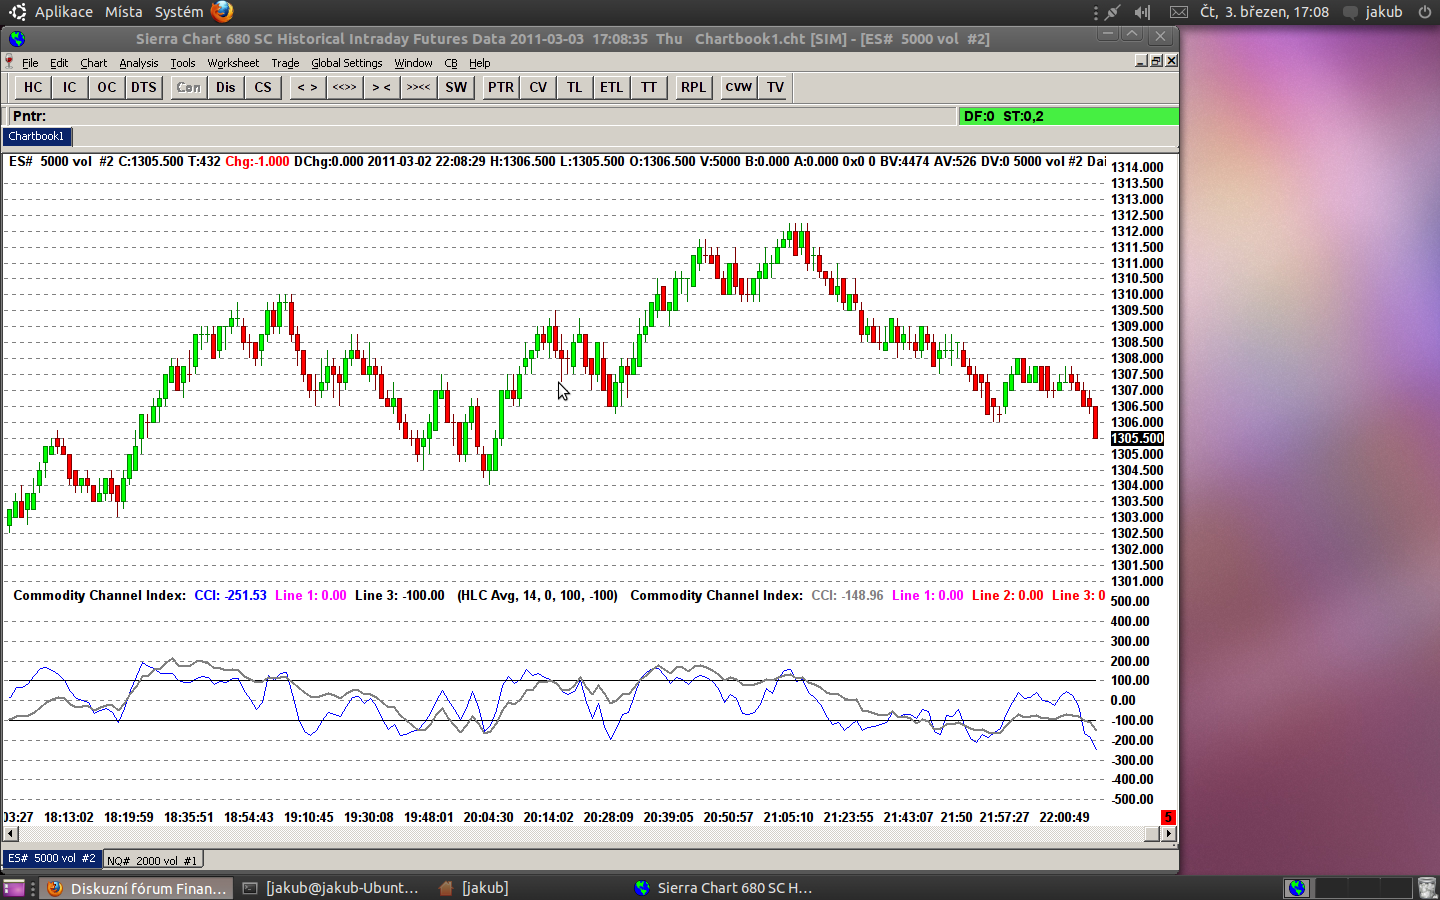Screen dimensions: 1440x900
Task: Select the PTR pointer tool
Action: click(x=501, y=87)
